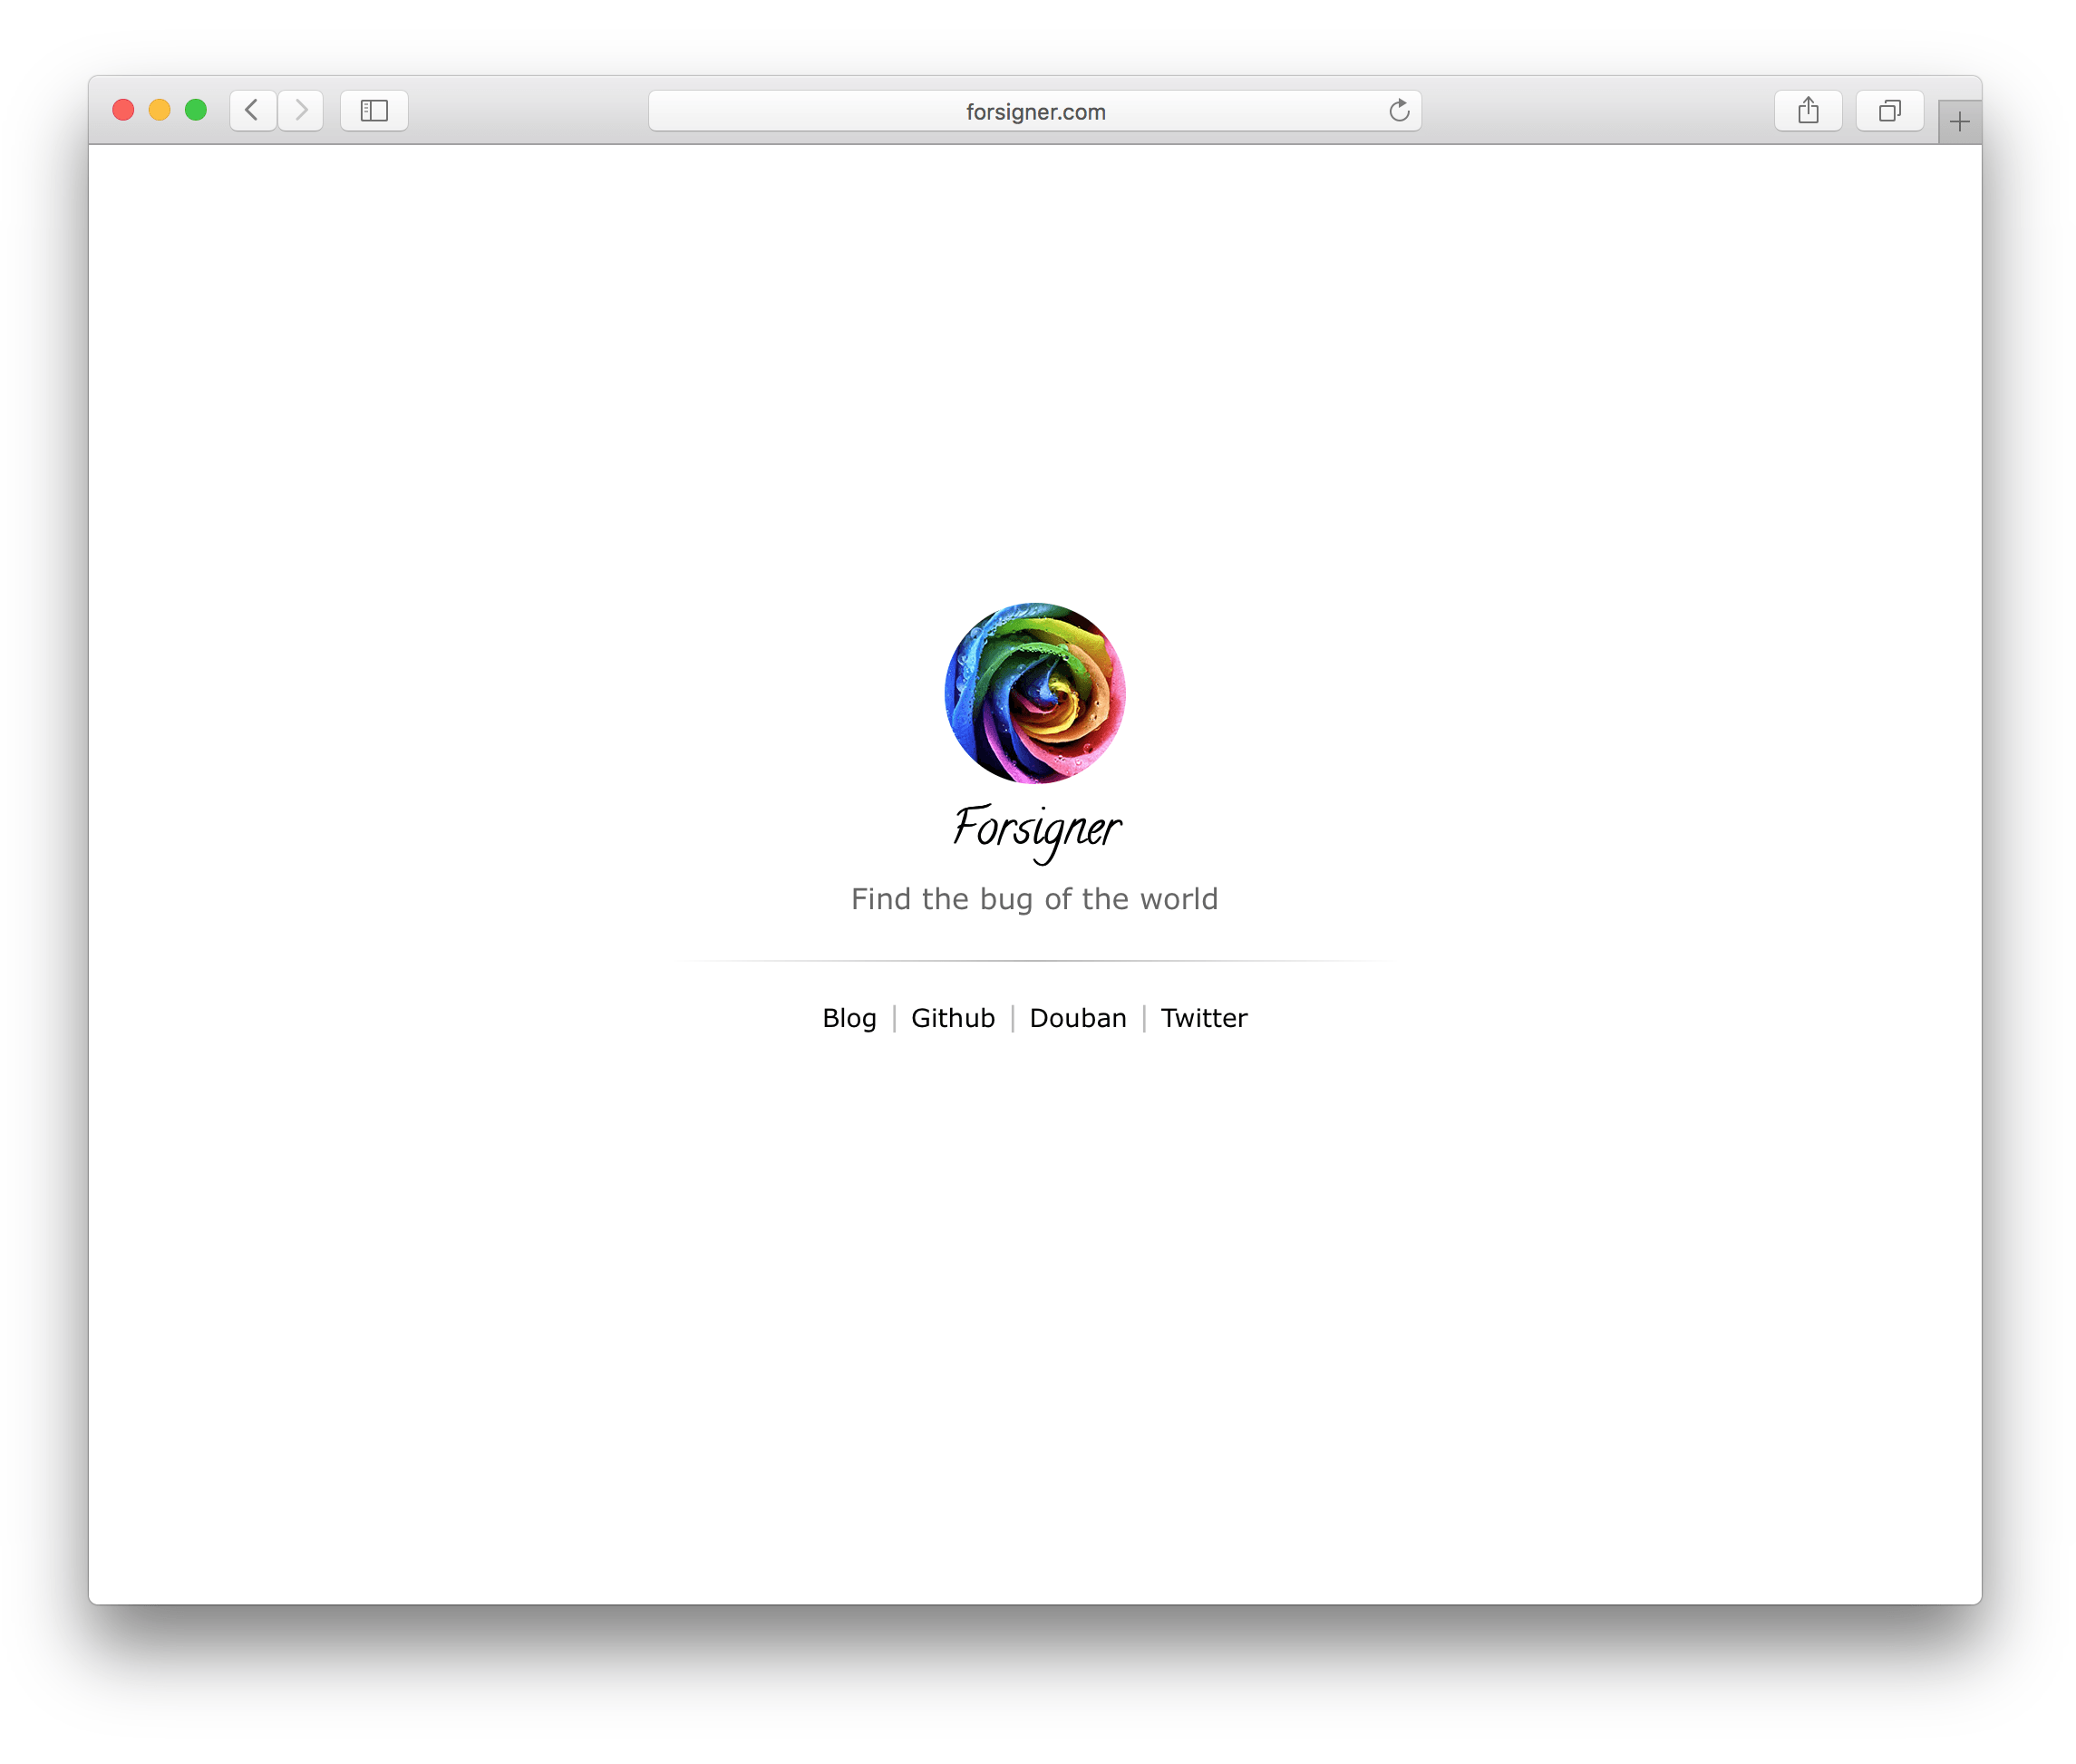
Task: Close the window with red button
Action: pos(123,110)
